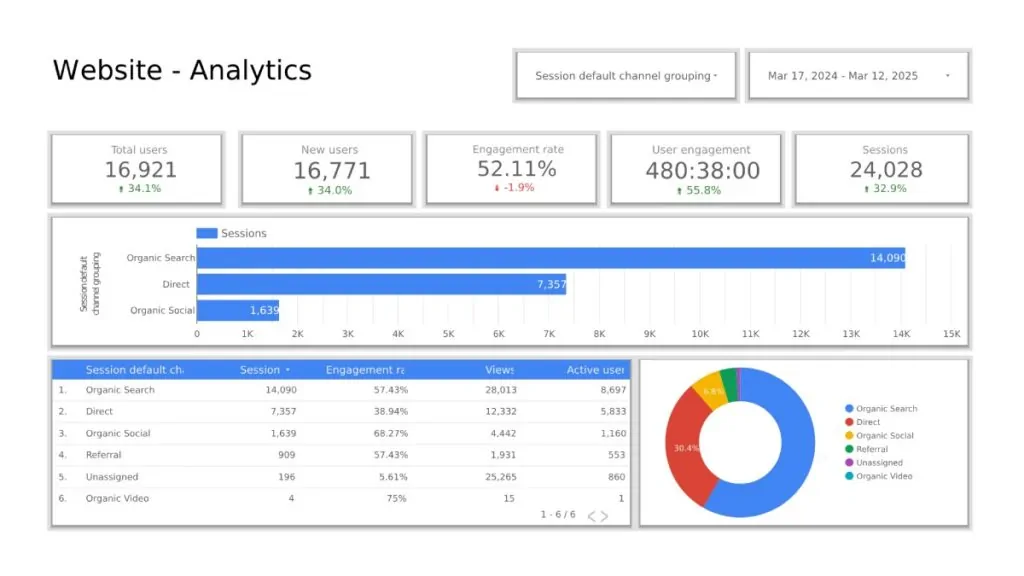This screenshot has height=576, width=1024.
Task: Select Unassigned in donut legend
Action: [x=874, y=462]
